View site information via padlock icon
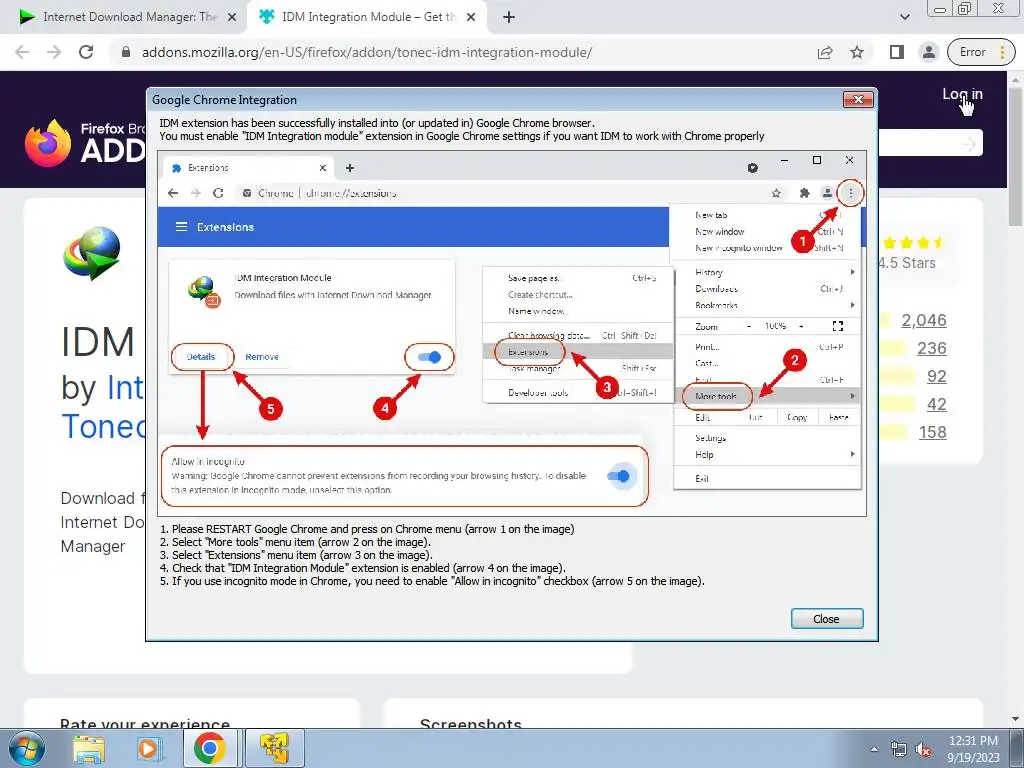The width and height of the screenshot is (1024, 768). point(126,52)
